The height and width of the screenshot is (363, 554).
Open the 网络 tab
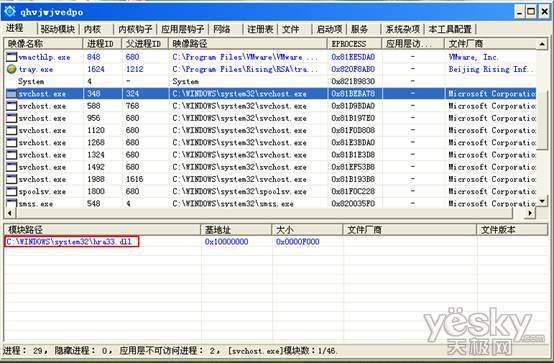[222, 29]
